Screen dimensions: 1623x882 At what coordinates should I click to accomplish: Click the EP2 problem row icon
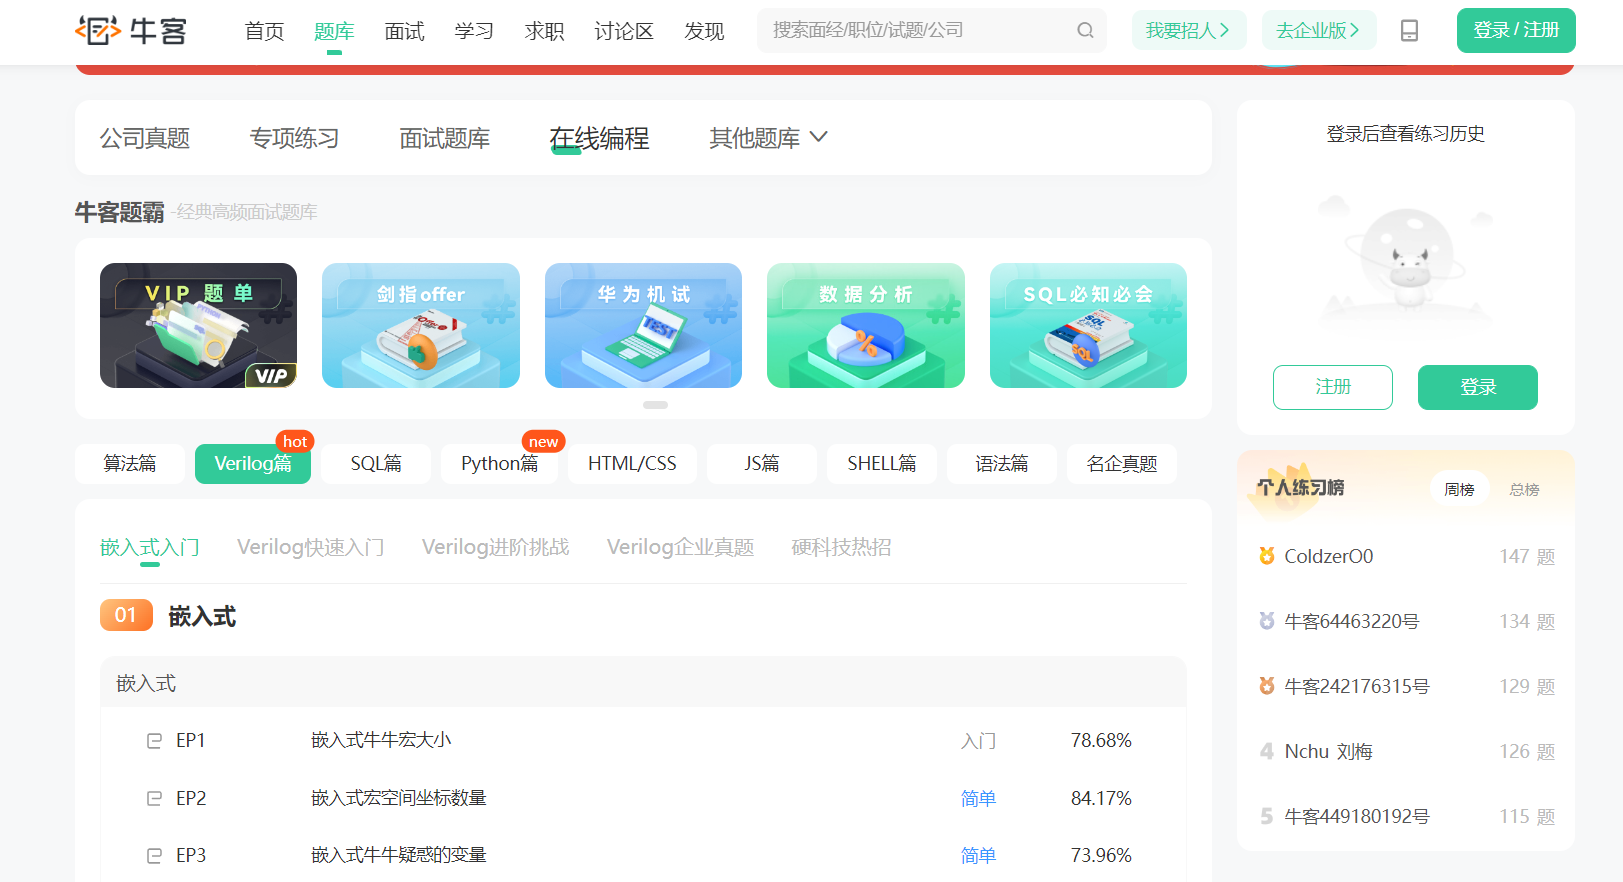pos(154,798)
